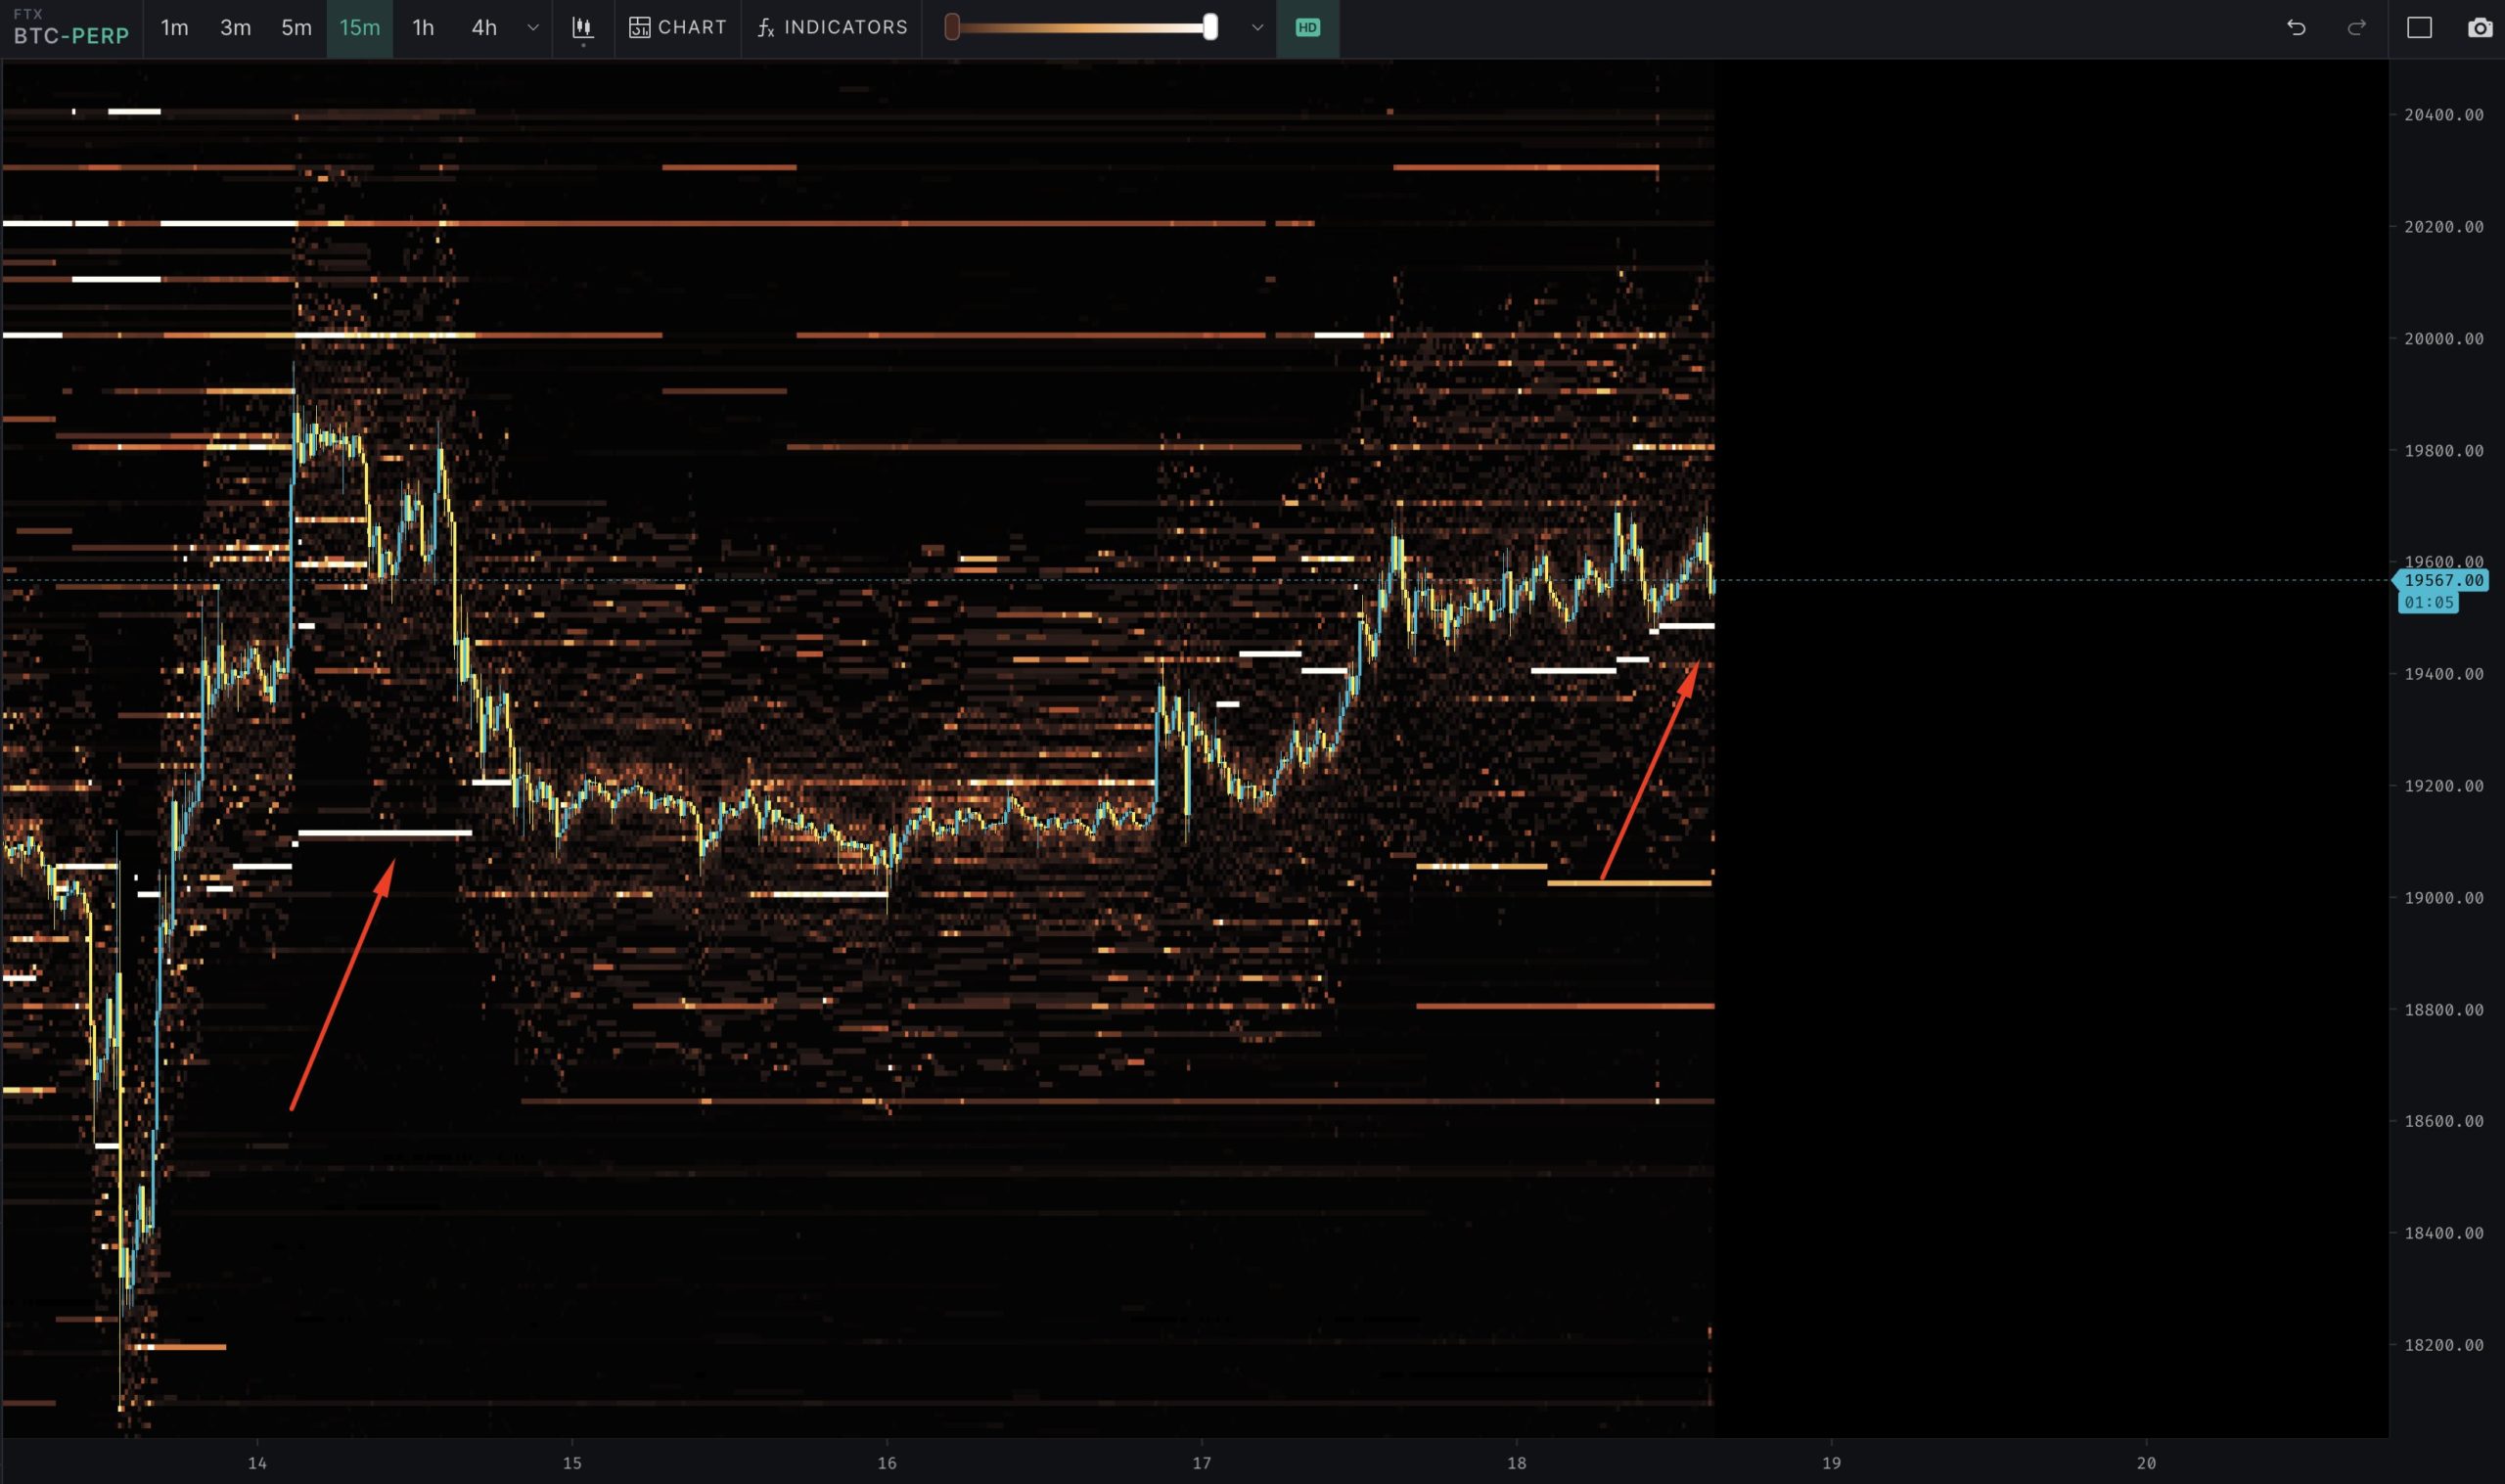This screenshot has width=2505, height=1484.
Task: Click the redo arrow icon
Action: 2357,28
